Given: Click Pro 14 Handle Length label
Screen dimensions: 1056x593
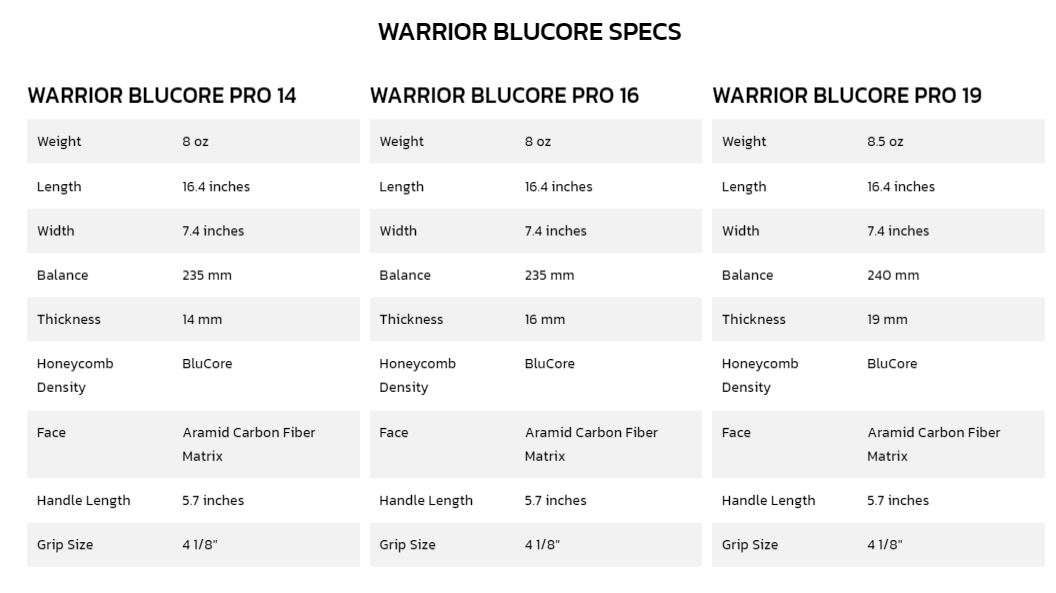Looking at the screenshot, I should [x=84, y=500].
